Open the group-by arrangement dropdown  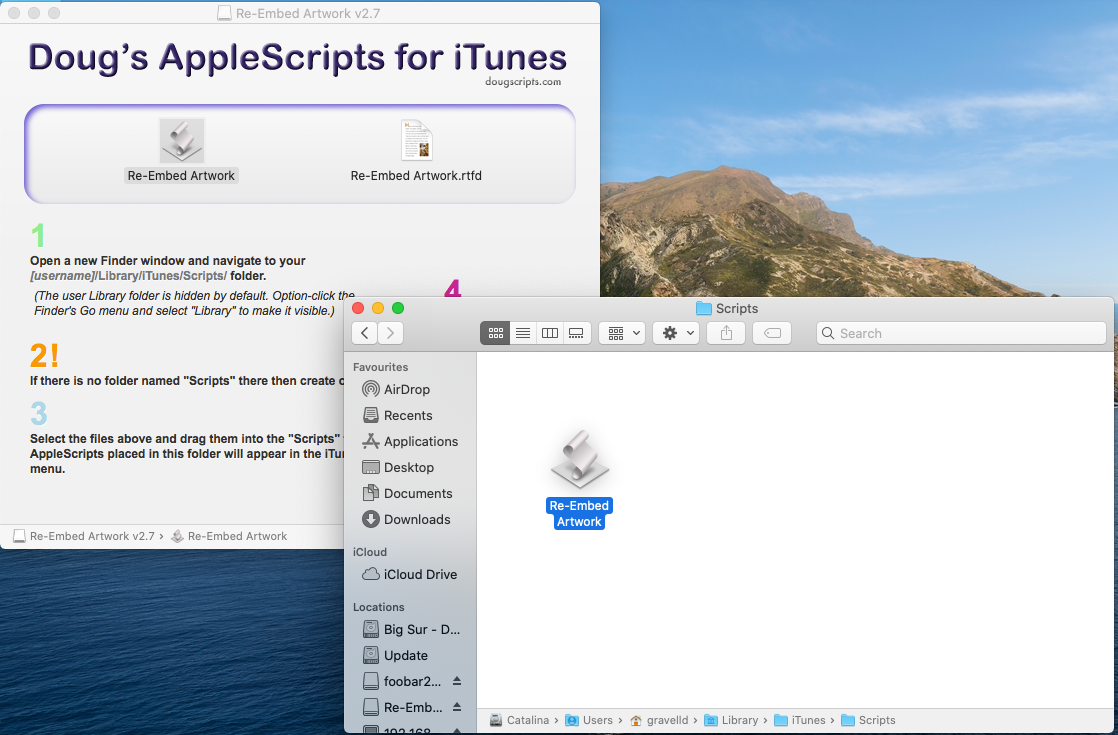622,333
